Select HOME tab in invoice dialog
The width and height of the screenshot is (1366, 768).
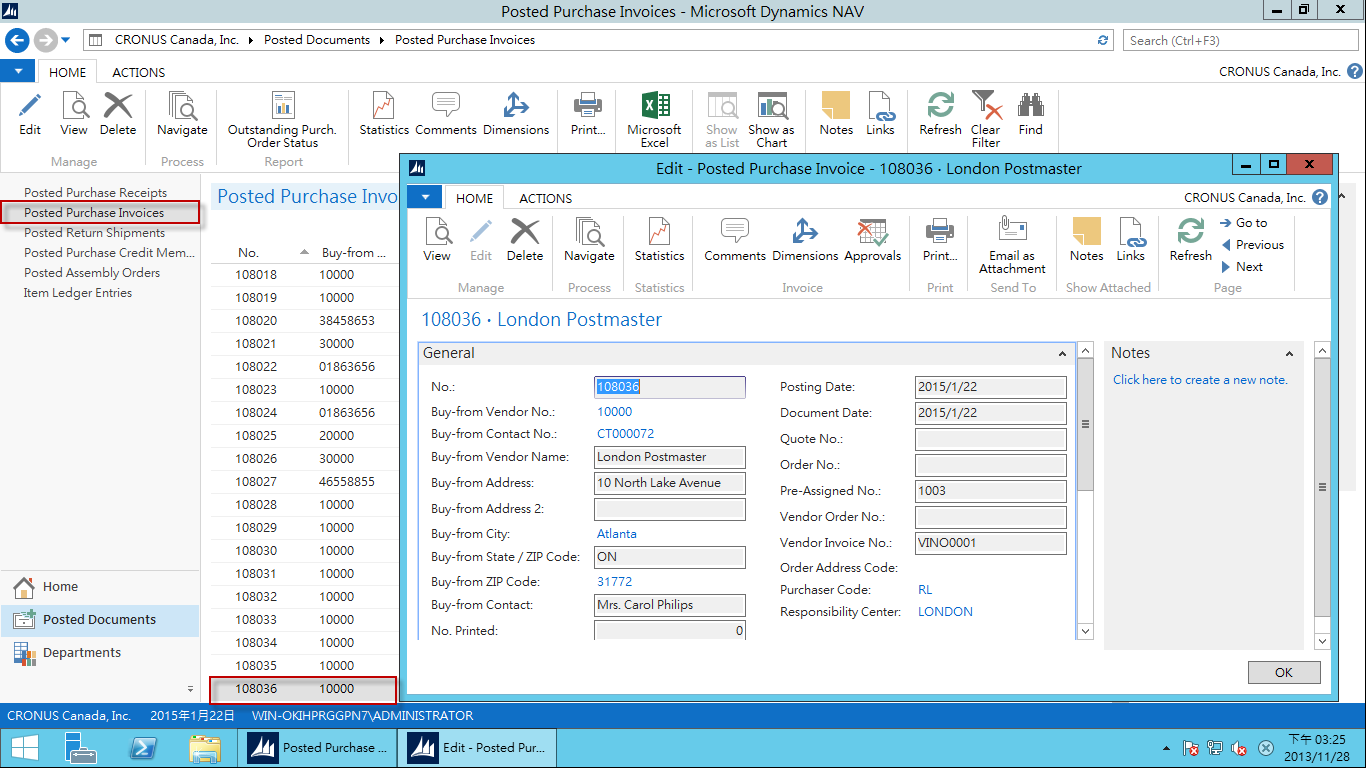tap(474, 198)
